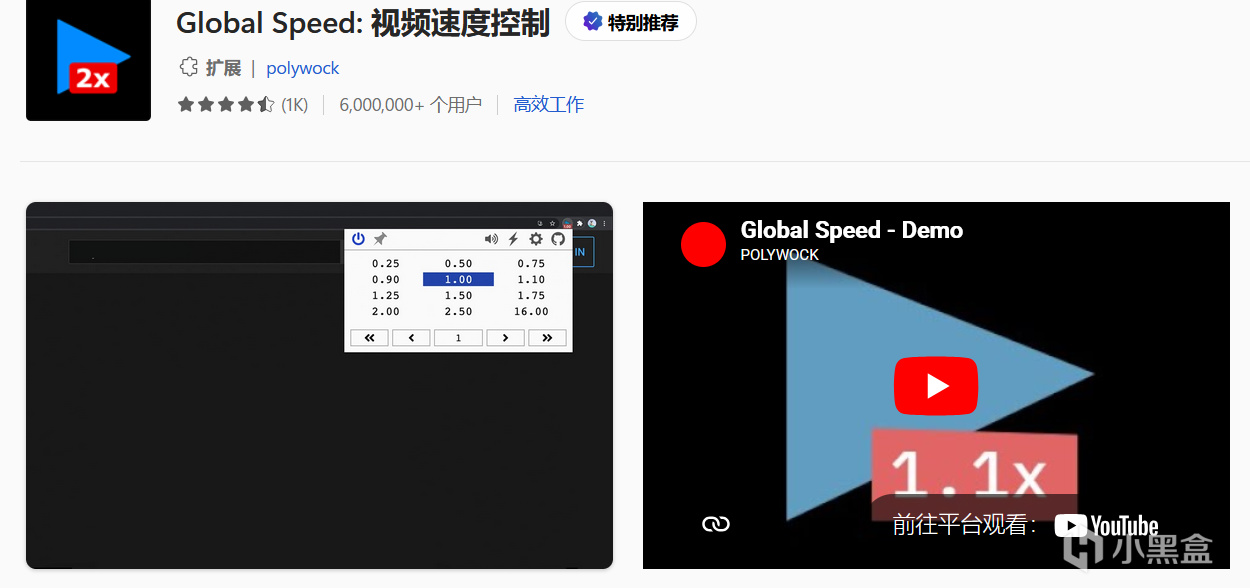
Task: Click the puzzle piece 扩展 icon
Action: coord(188,67)
